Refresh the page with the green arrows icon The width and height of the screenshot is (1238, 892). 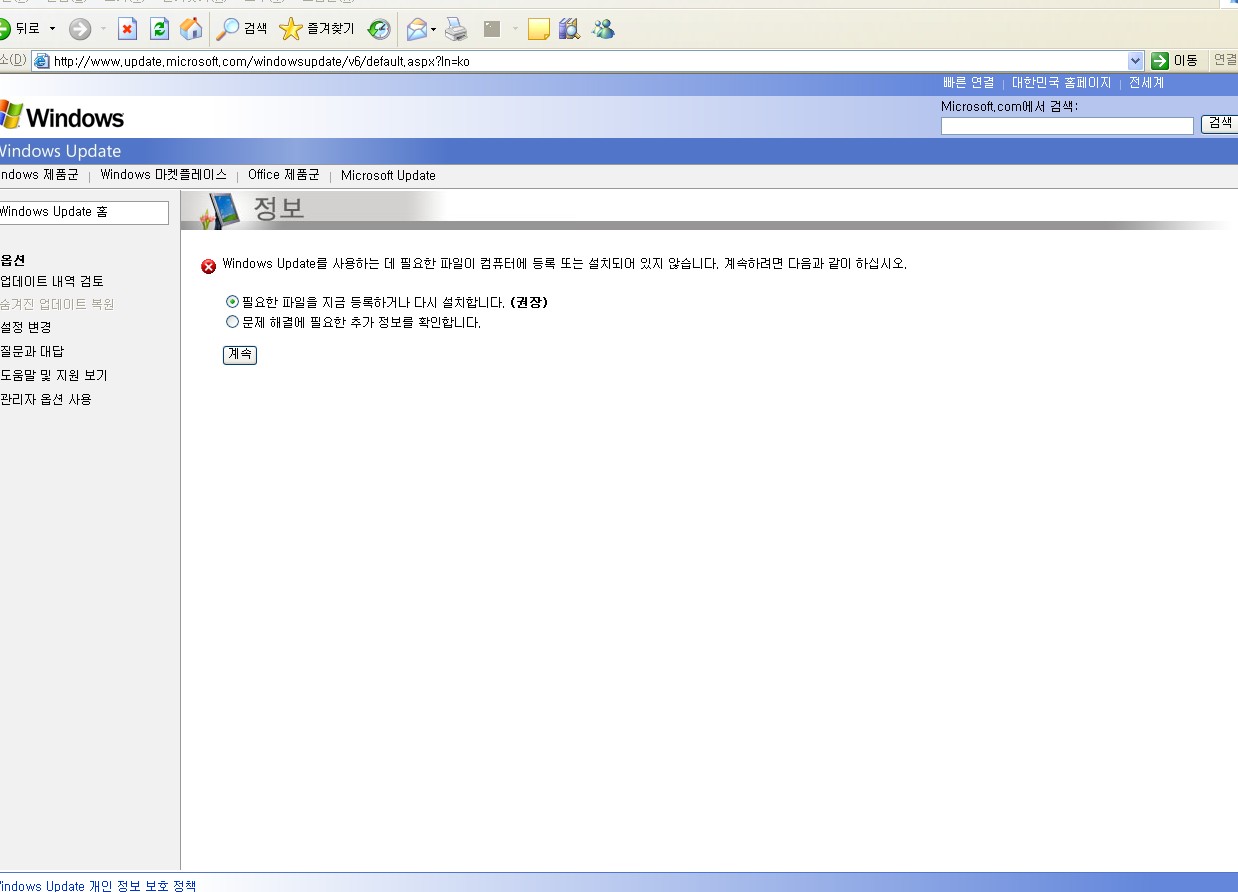coord(159,29)
